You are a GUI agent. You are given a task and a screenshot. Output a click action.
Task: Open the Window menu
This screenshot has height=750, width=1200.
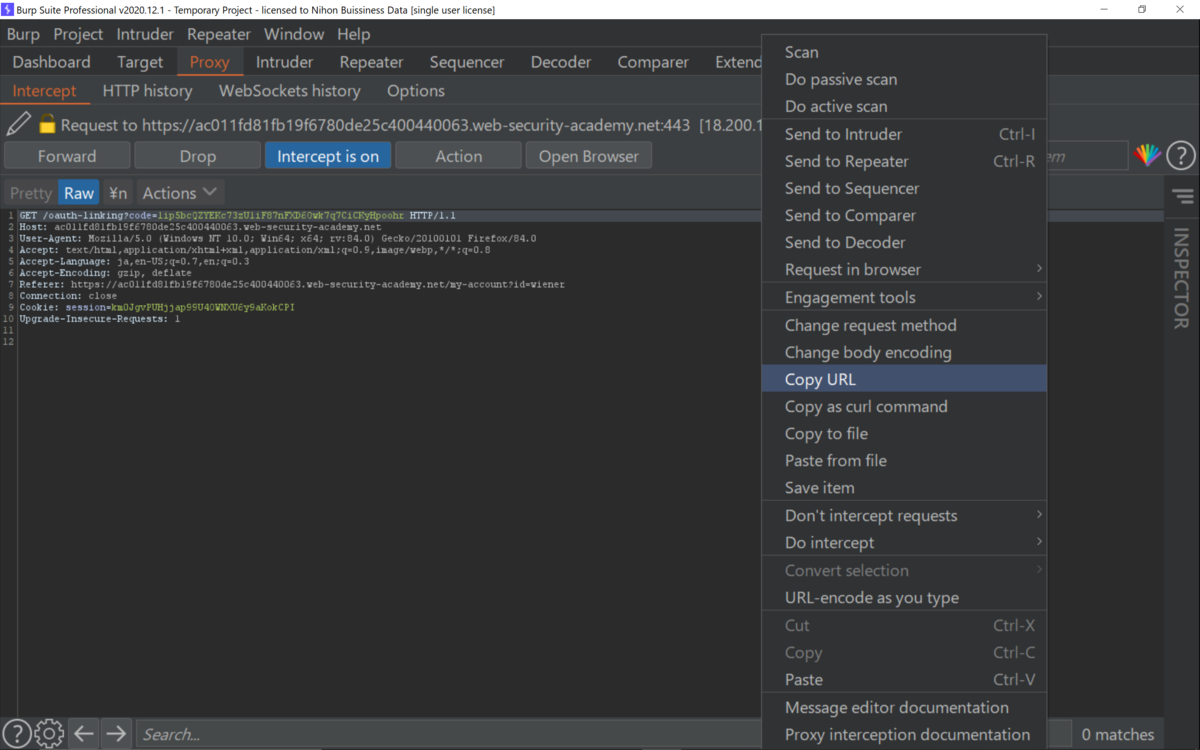pos(294,34)
